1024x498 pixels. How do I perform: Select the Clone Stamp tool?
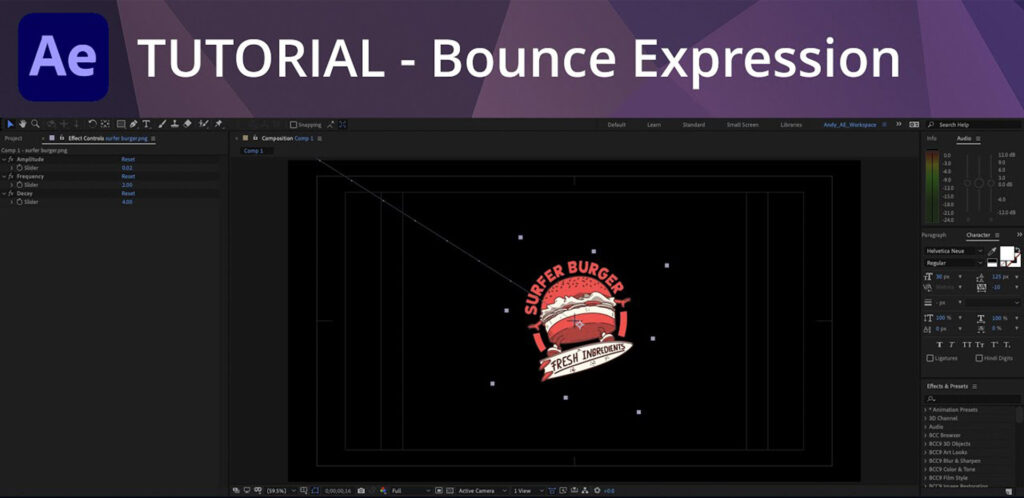174,124
